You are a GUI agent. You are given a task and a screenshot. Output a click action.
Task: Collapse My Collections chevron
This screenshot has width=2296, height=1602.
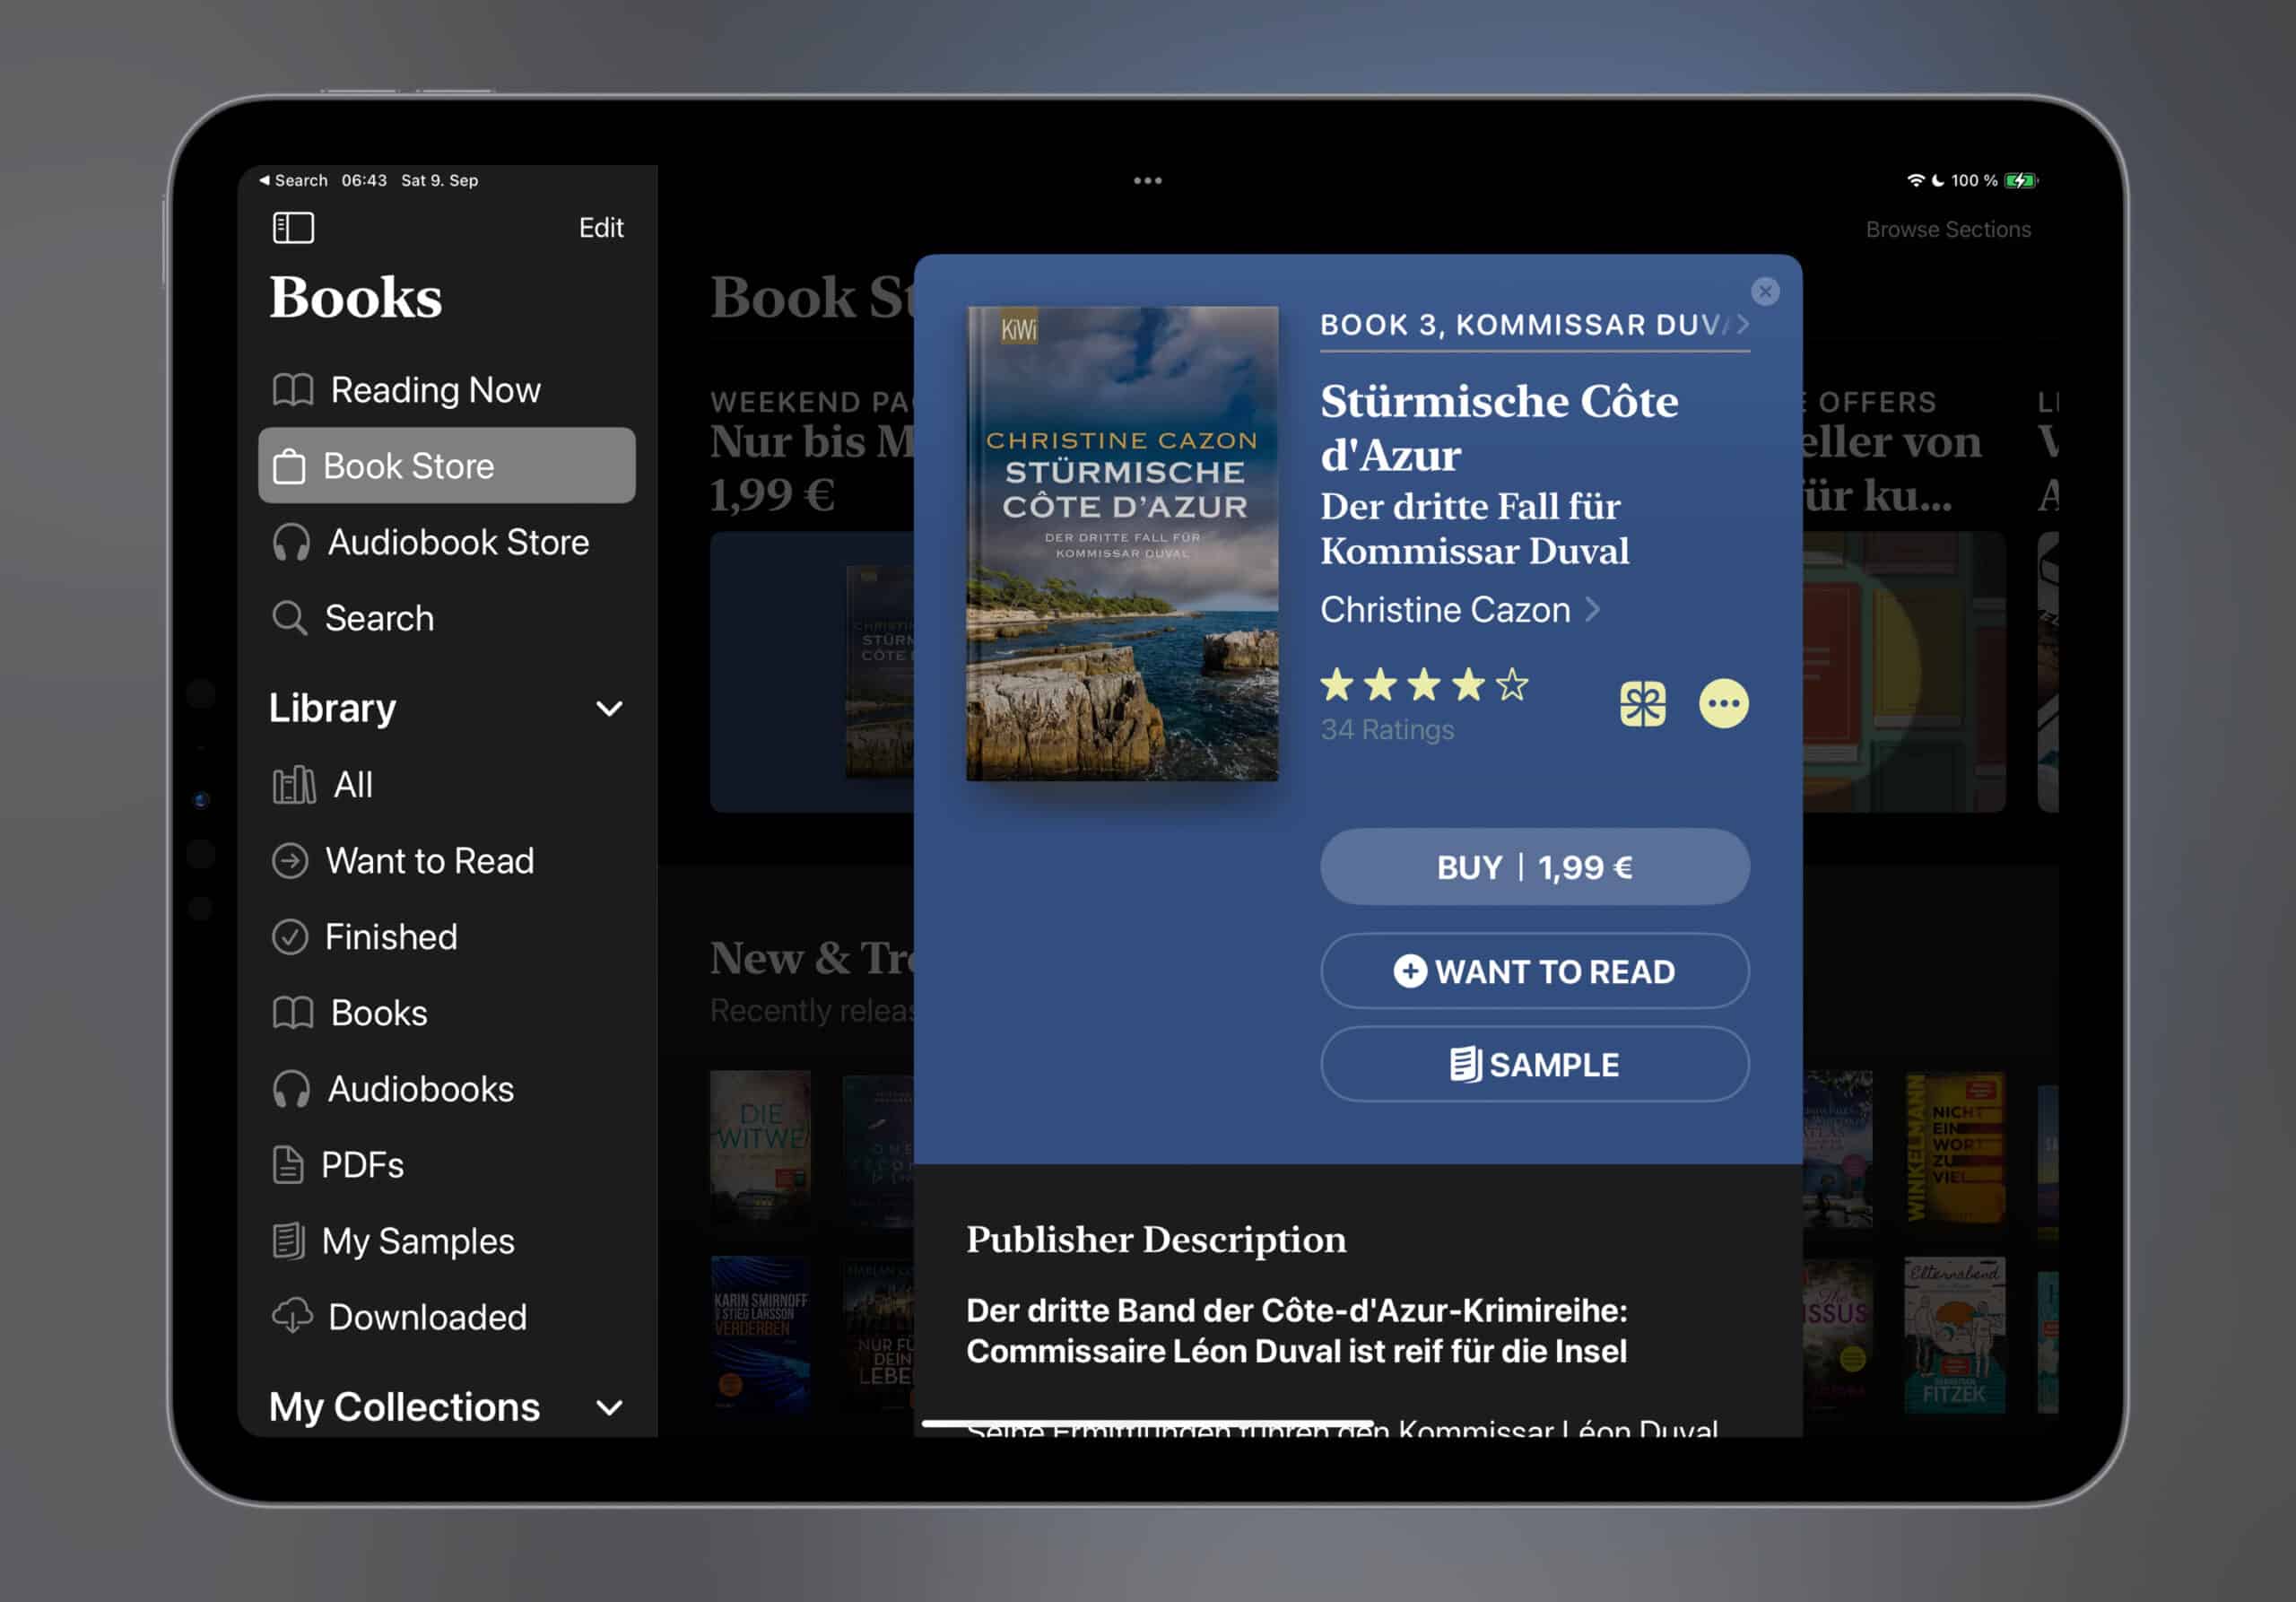[609, 1408]
